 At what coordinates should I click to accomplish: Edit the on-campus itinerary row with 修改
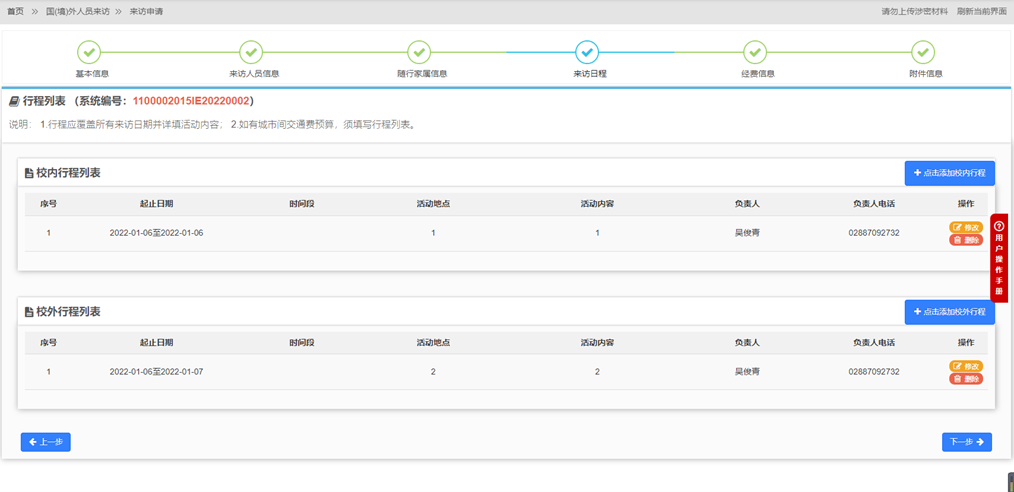[x=966, y=227]
